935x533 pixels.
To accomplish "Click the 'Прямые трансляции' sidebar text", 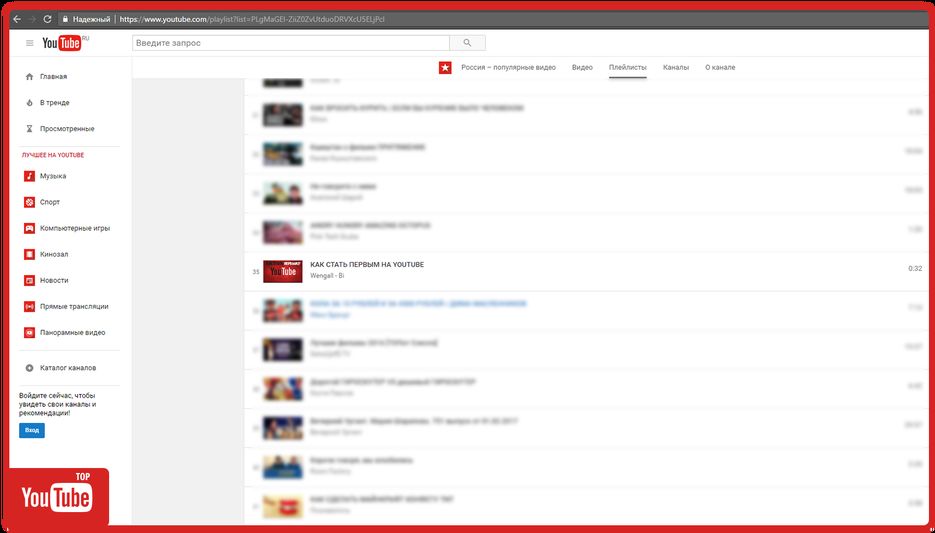I will tap(74, 306).
